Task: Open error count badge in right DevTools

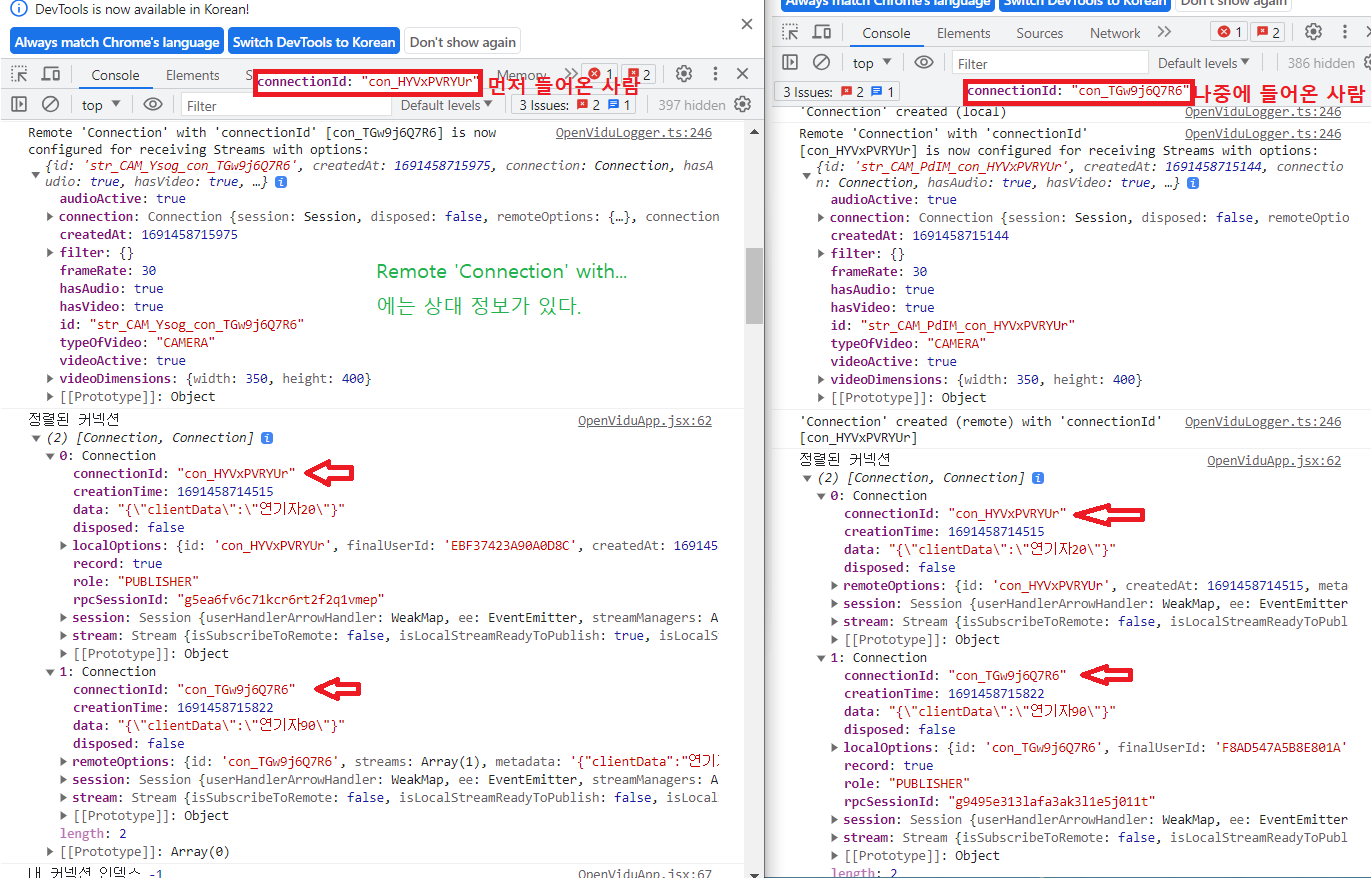Action: [x=1227, y=32]
